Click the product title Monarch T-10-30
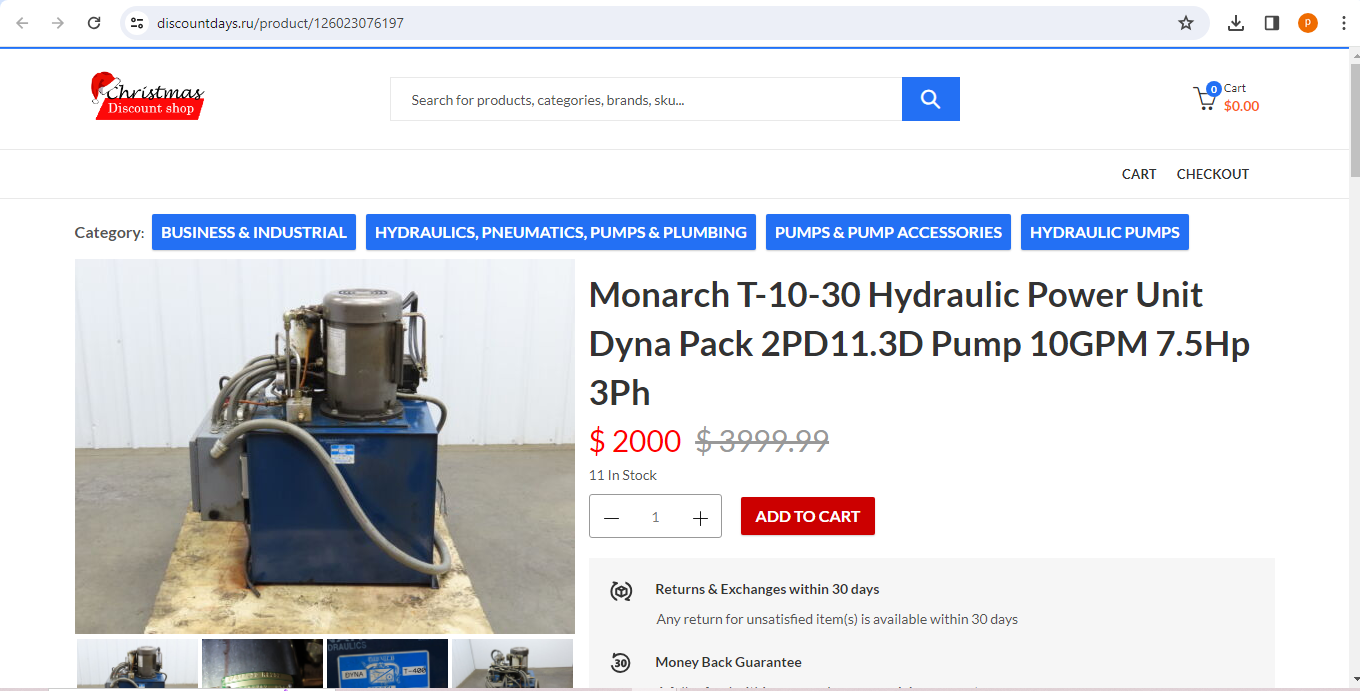This screenshot has width=1360, height=691. coord(919,343)
